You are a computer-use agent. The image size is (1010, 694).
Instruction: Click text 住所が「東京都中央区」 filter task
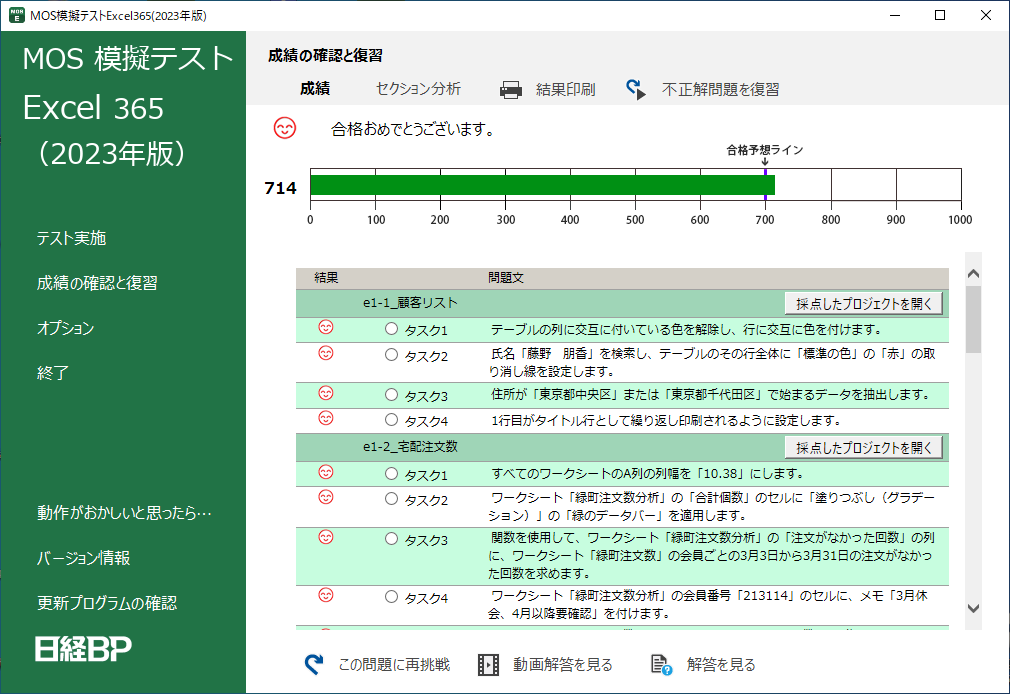click(710, 394)
